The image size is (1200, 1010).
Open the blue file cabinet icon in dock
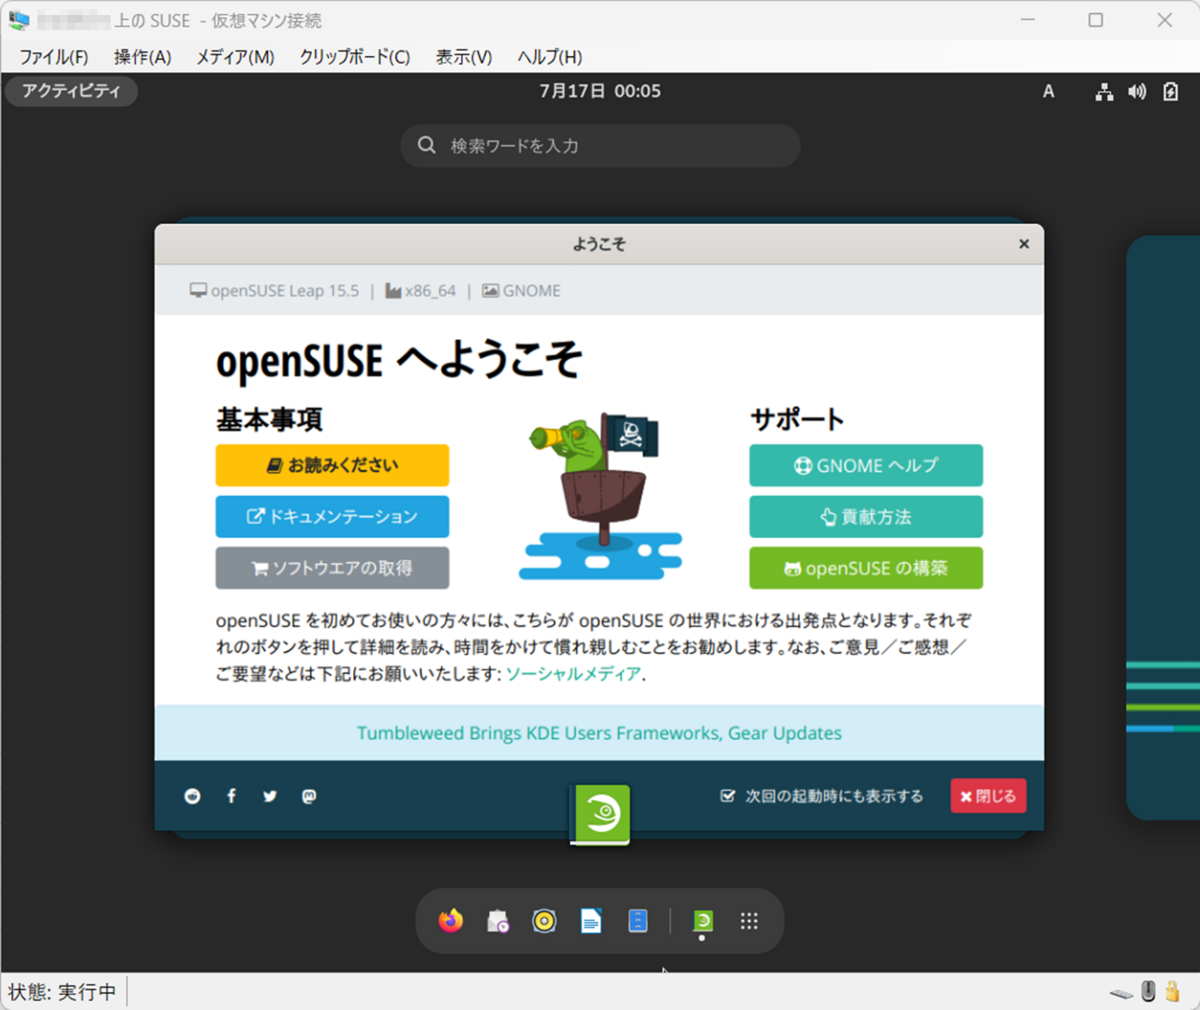(638, 921)
